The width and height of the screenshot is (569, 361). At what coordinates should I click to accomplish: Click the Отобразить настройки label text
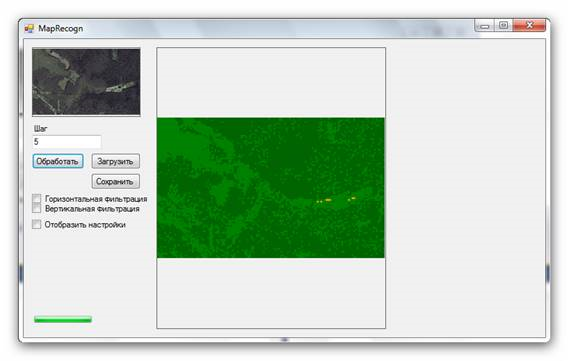[x=85, y=225]
